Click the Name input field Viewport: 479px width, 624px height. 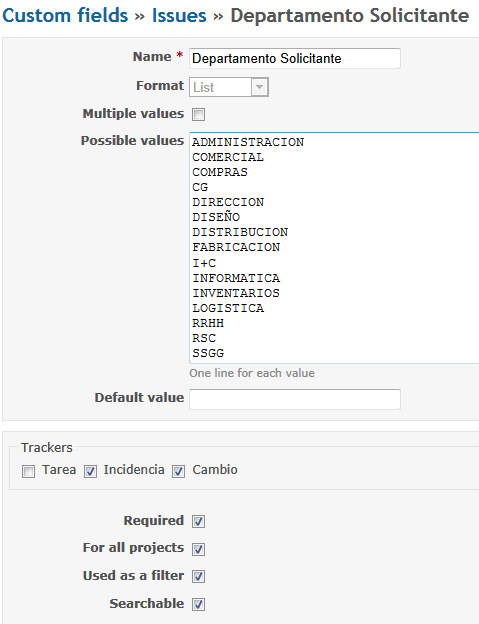295,58
